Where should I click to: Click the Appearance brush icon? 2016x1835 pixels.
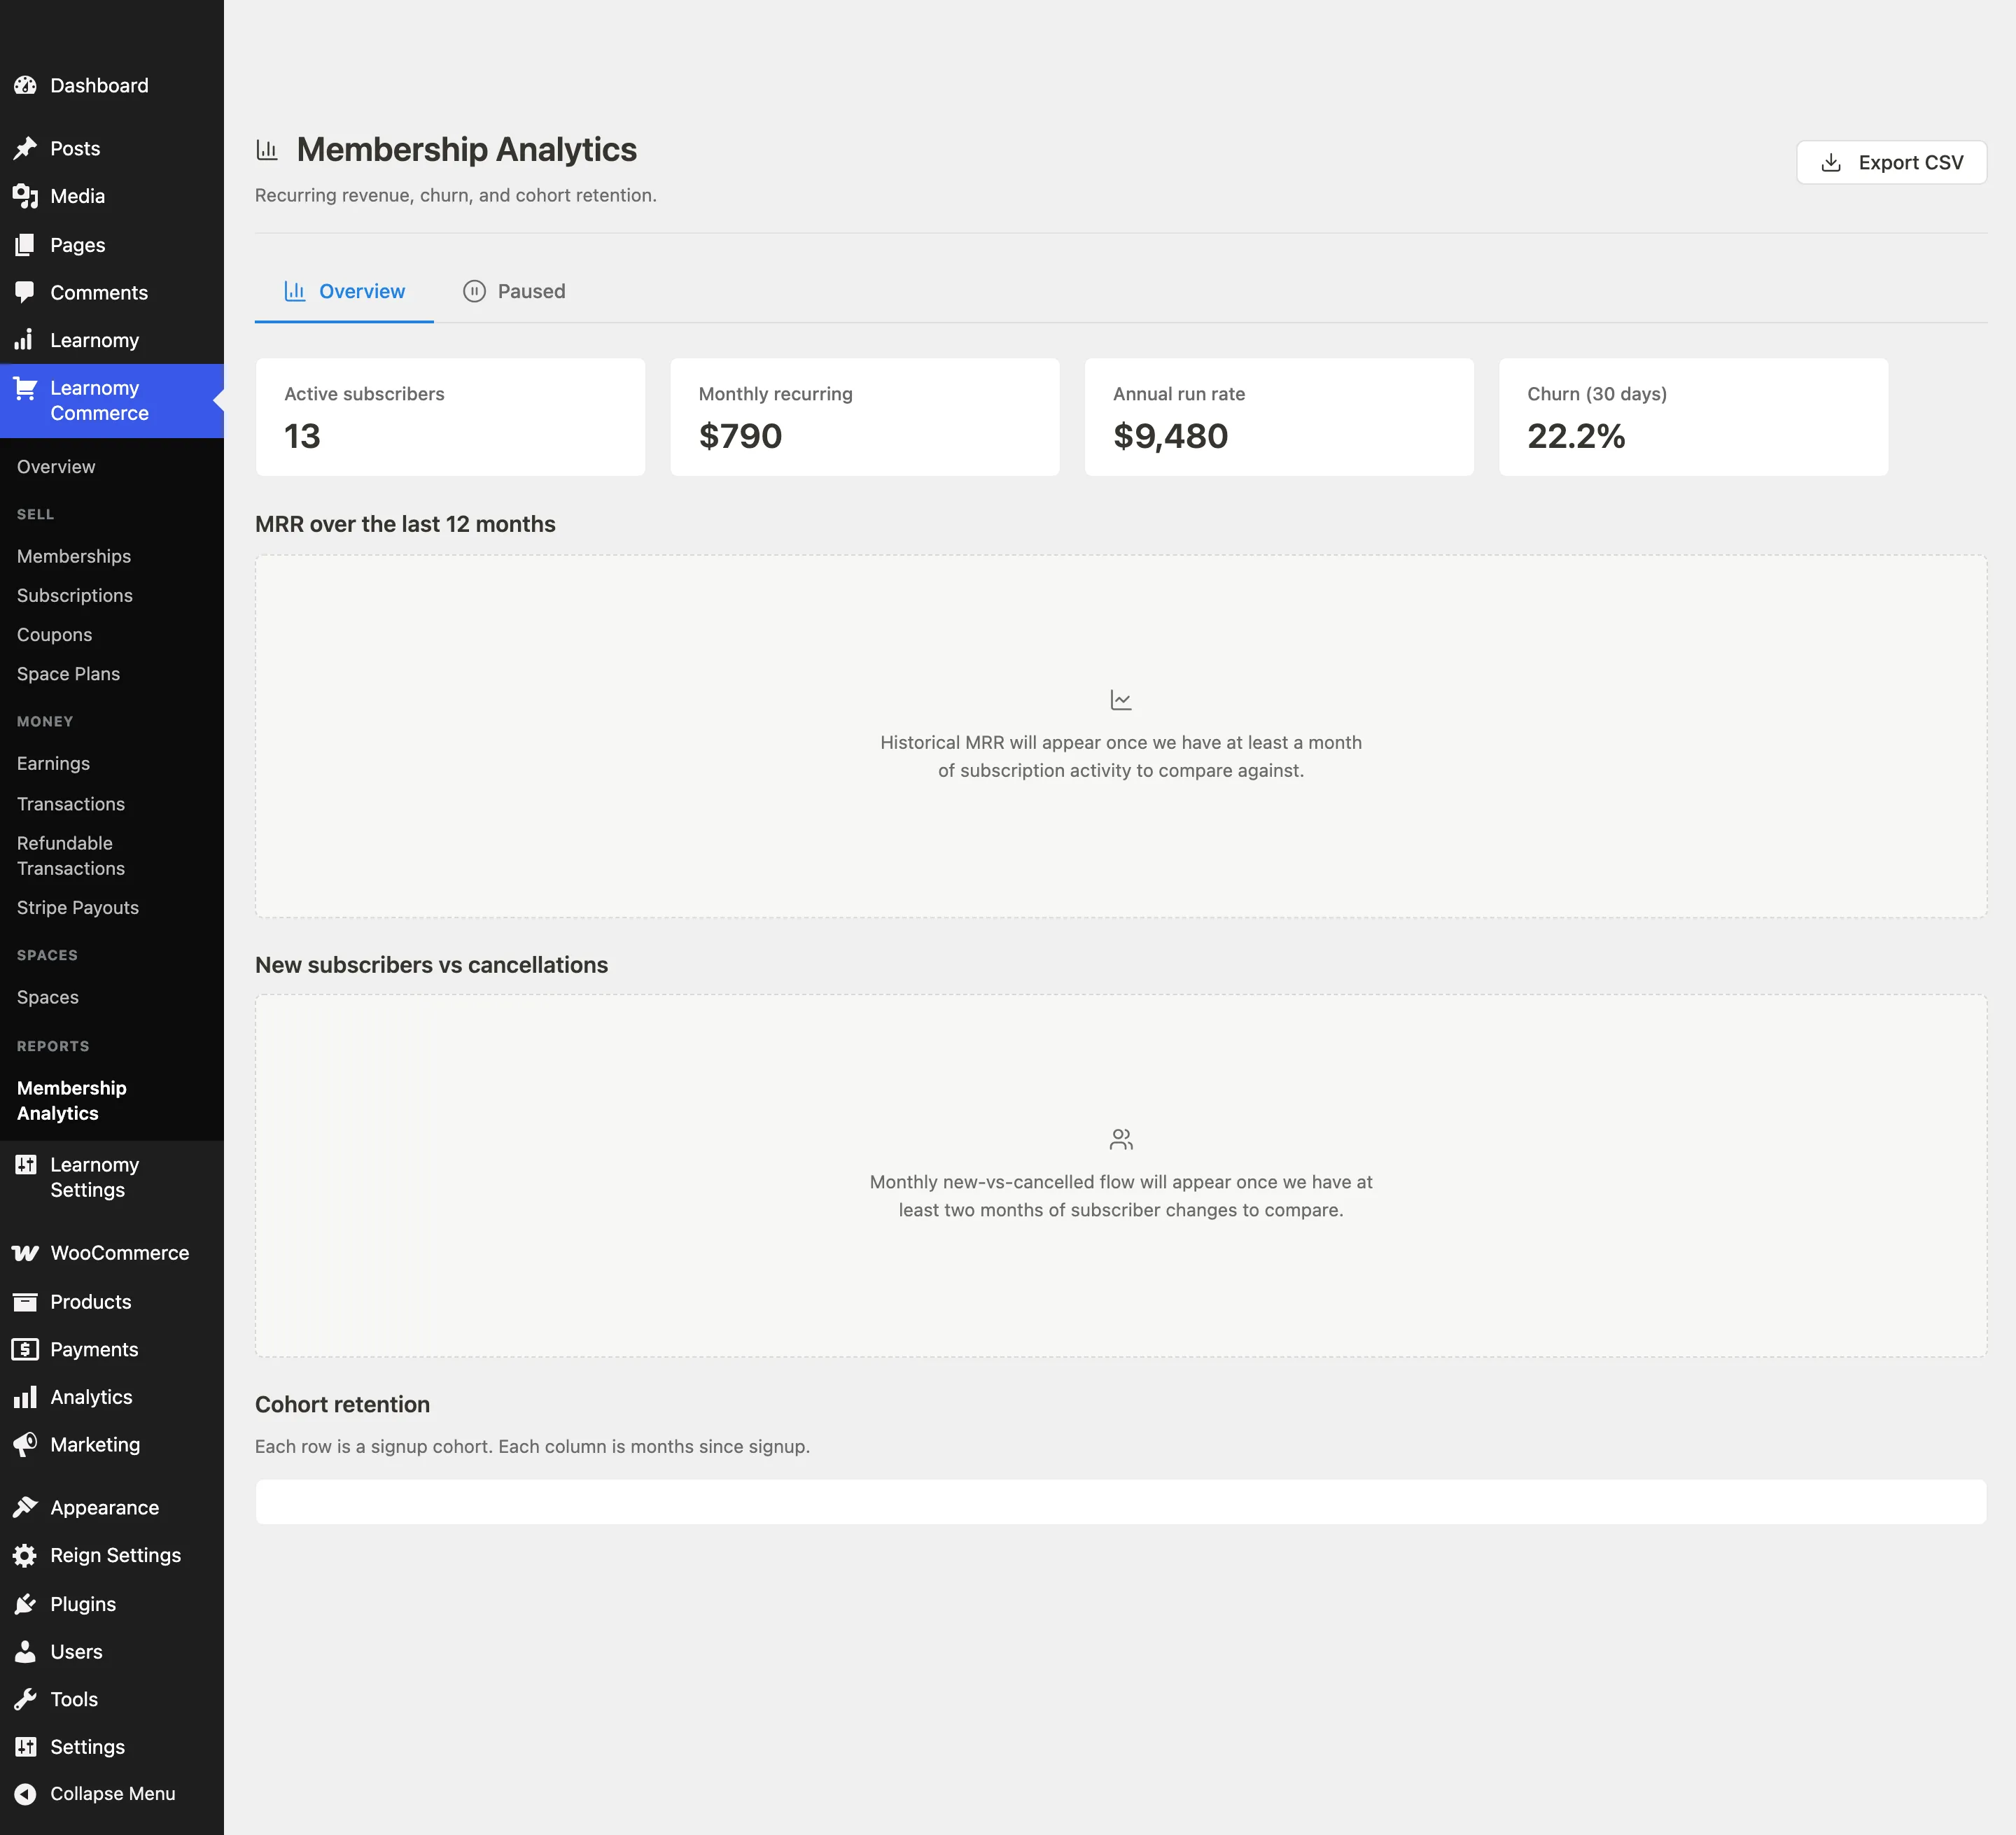tap(25, 1507)
